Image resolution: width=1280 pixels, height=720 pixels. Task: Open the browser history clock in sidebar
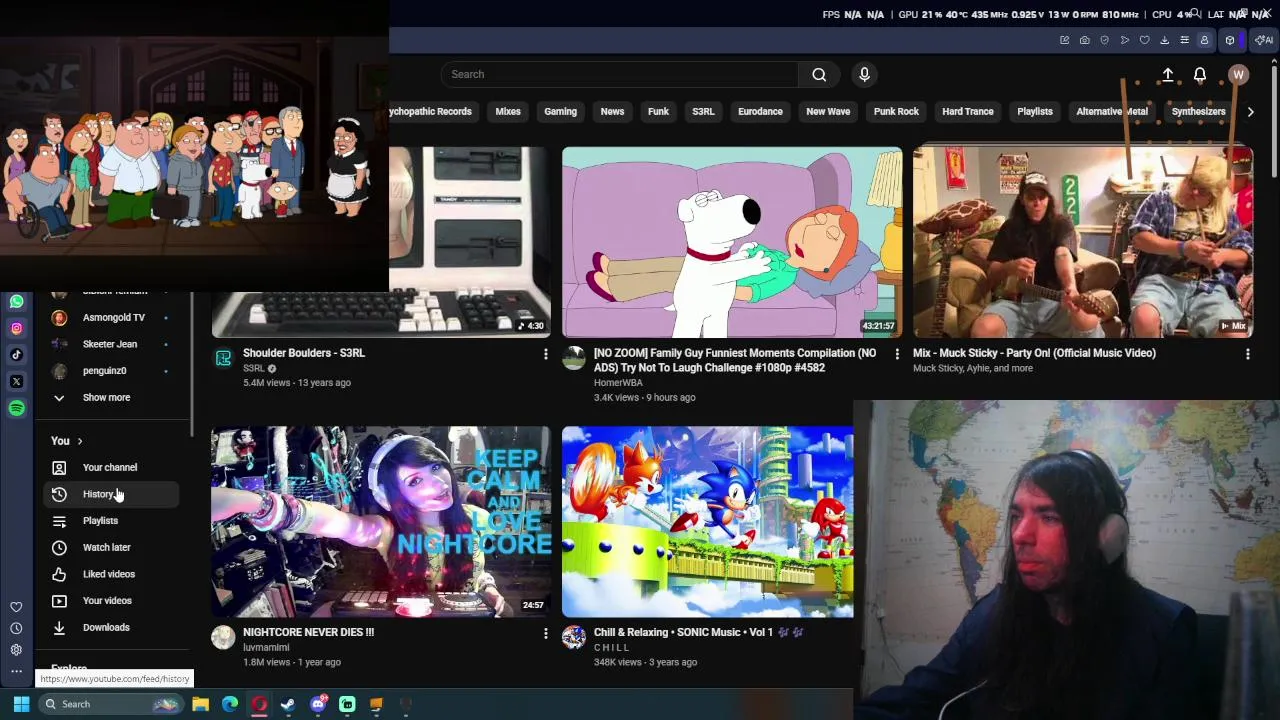tap(16, 628)
